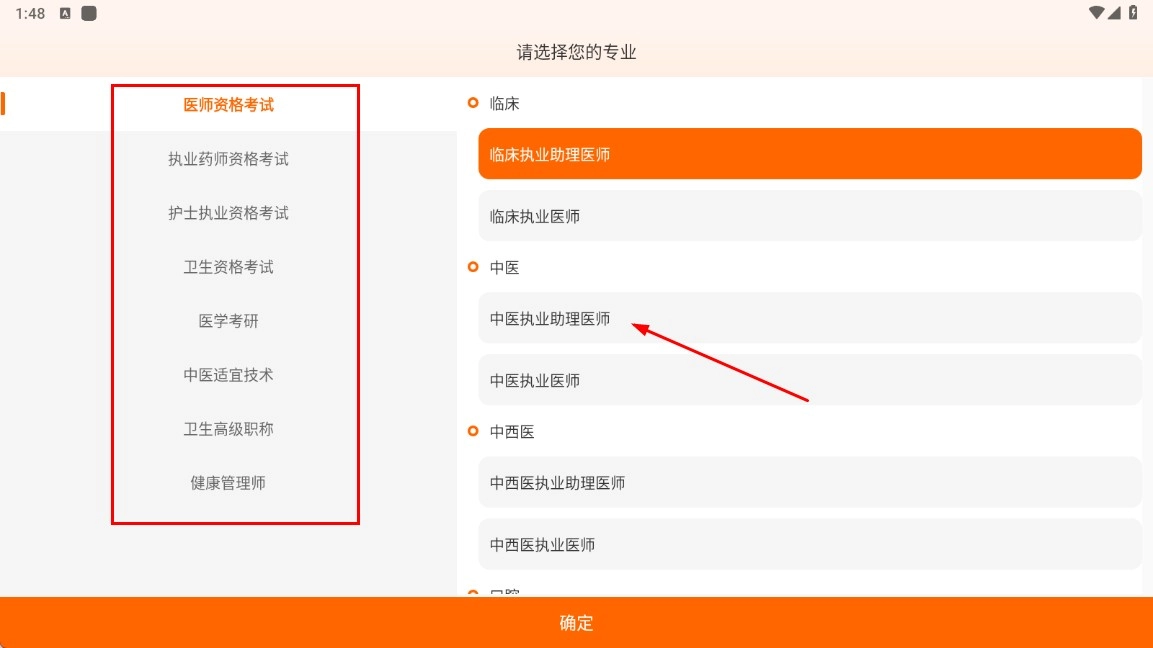Viewport: 1153px width, 648px height.
Task: Choose 卫生资格考试 in the left sidebar
Action: 228,267
